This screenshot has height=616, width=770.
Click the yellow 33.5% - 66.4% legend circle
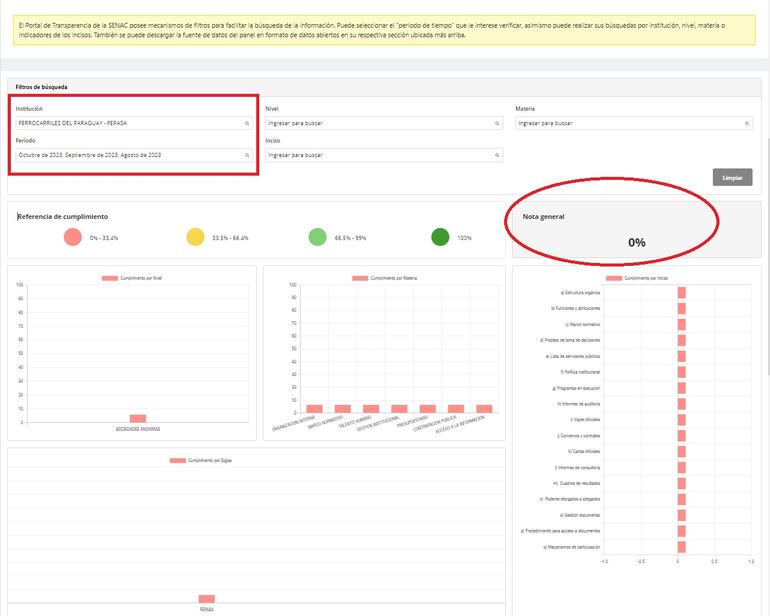coord(195,237)
